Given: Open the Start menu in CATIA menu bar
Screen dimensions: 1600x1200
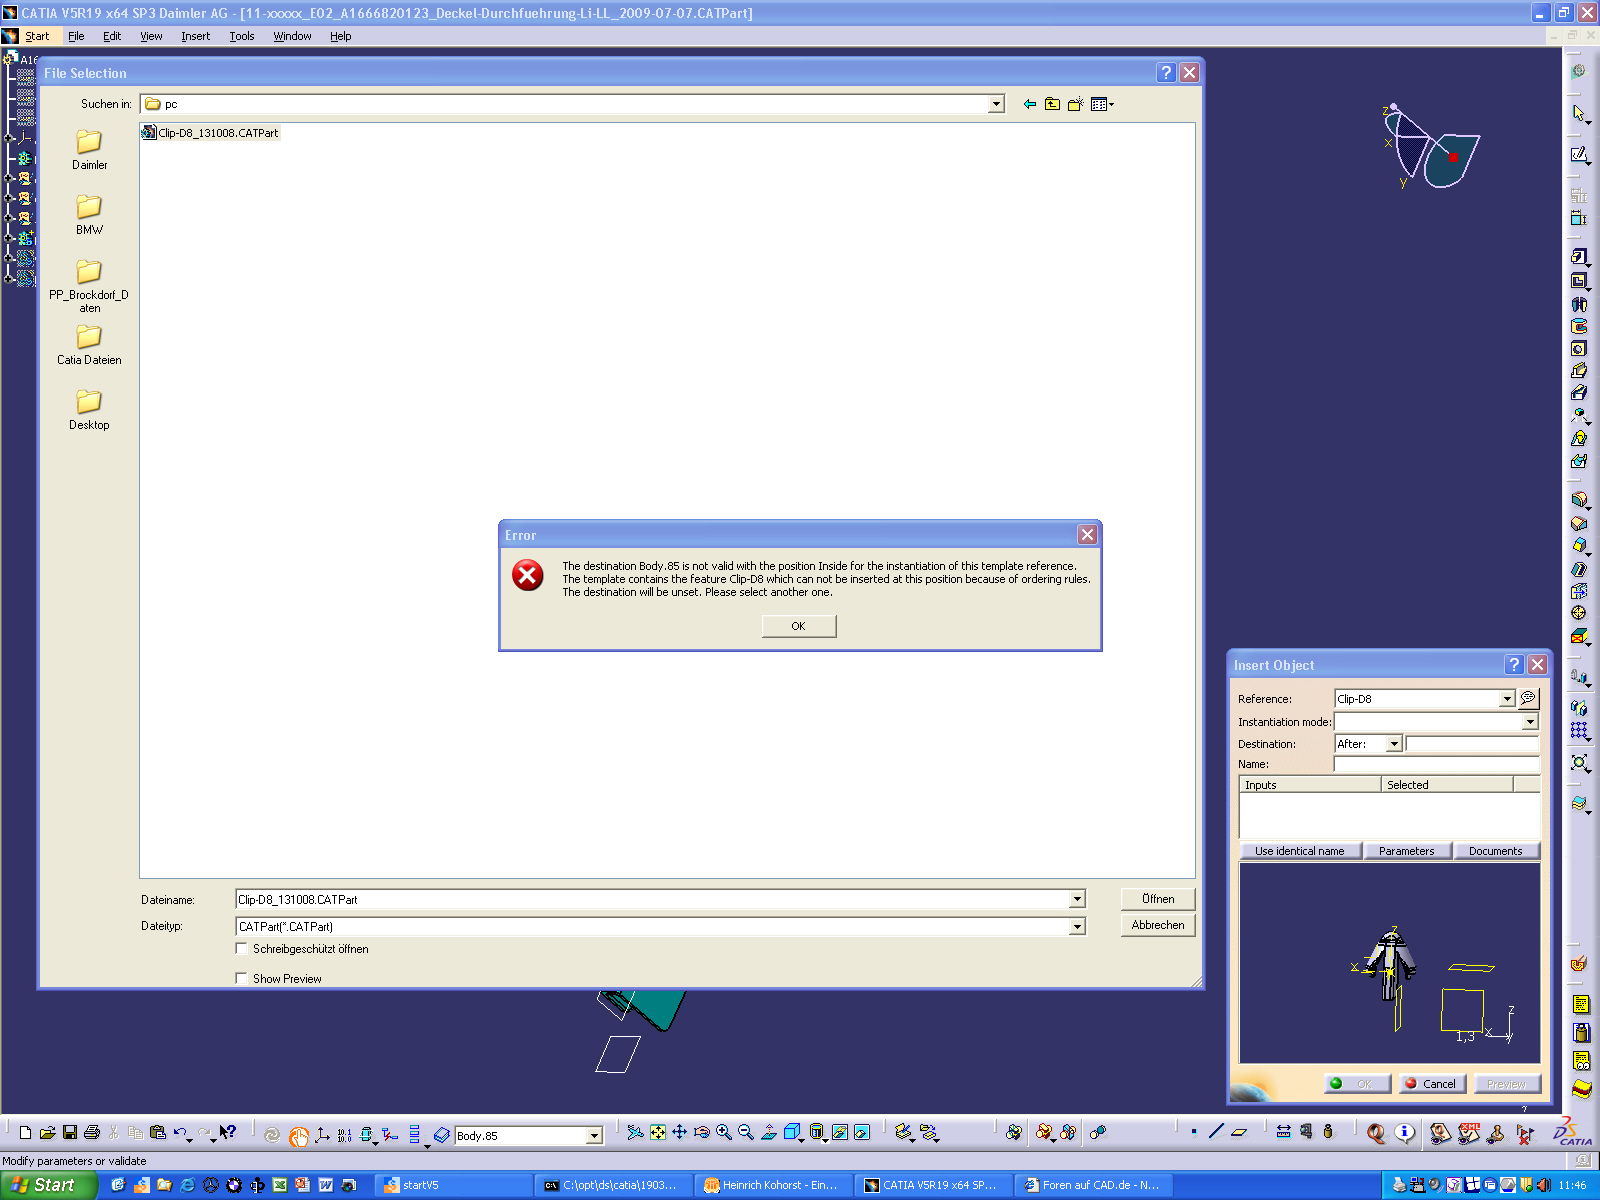Looking at the screenshot, I should coord(37,36).
